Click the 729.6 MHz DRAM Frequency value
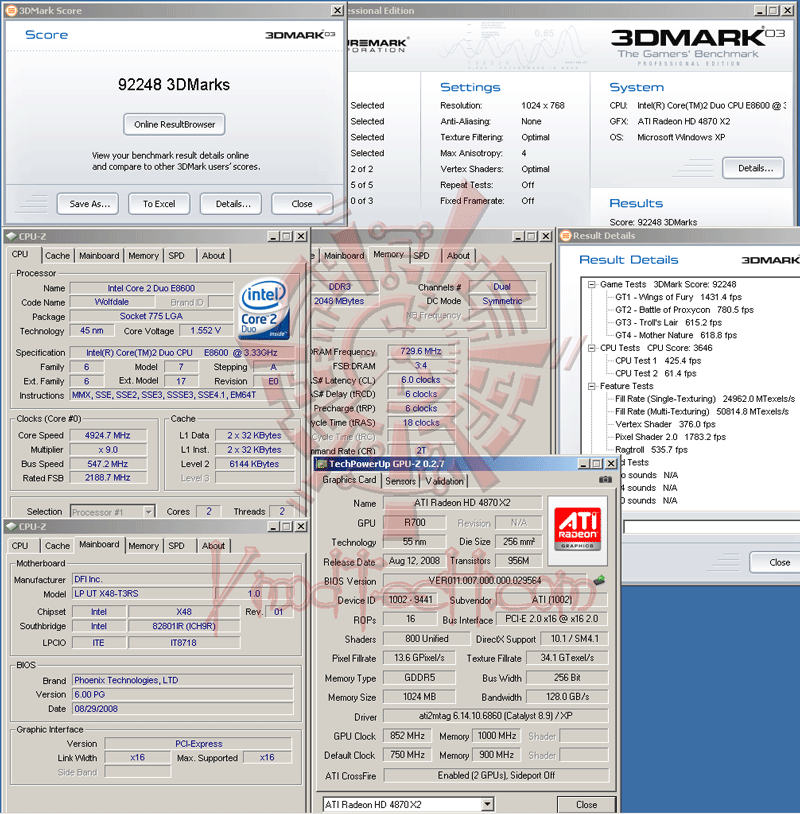 (x=421, y=351)
